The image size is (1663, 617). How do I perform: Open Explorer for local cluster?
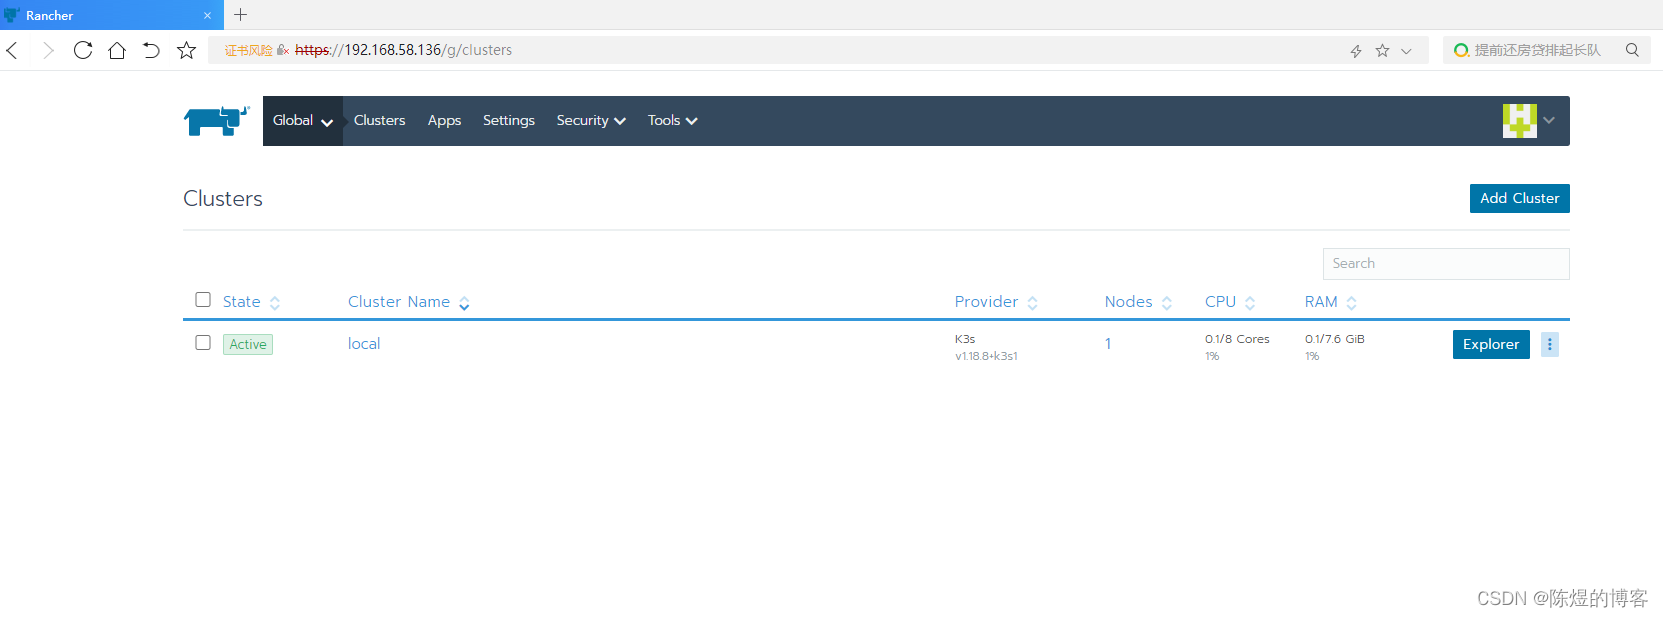pos(1491,344)
